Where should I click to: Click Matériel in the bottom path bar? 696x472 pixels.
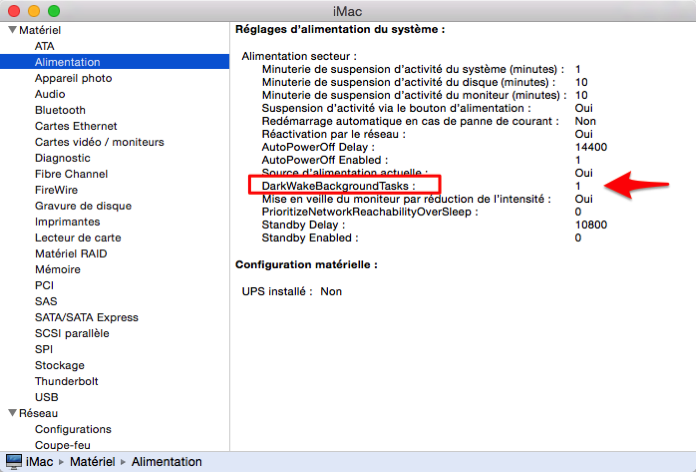[91, 462]
